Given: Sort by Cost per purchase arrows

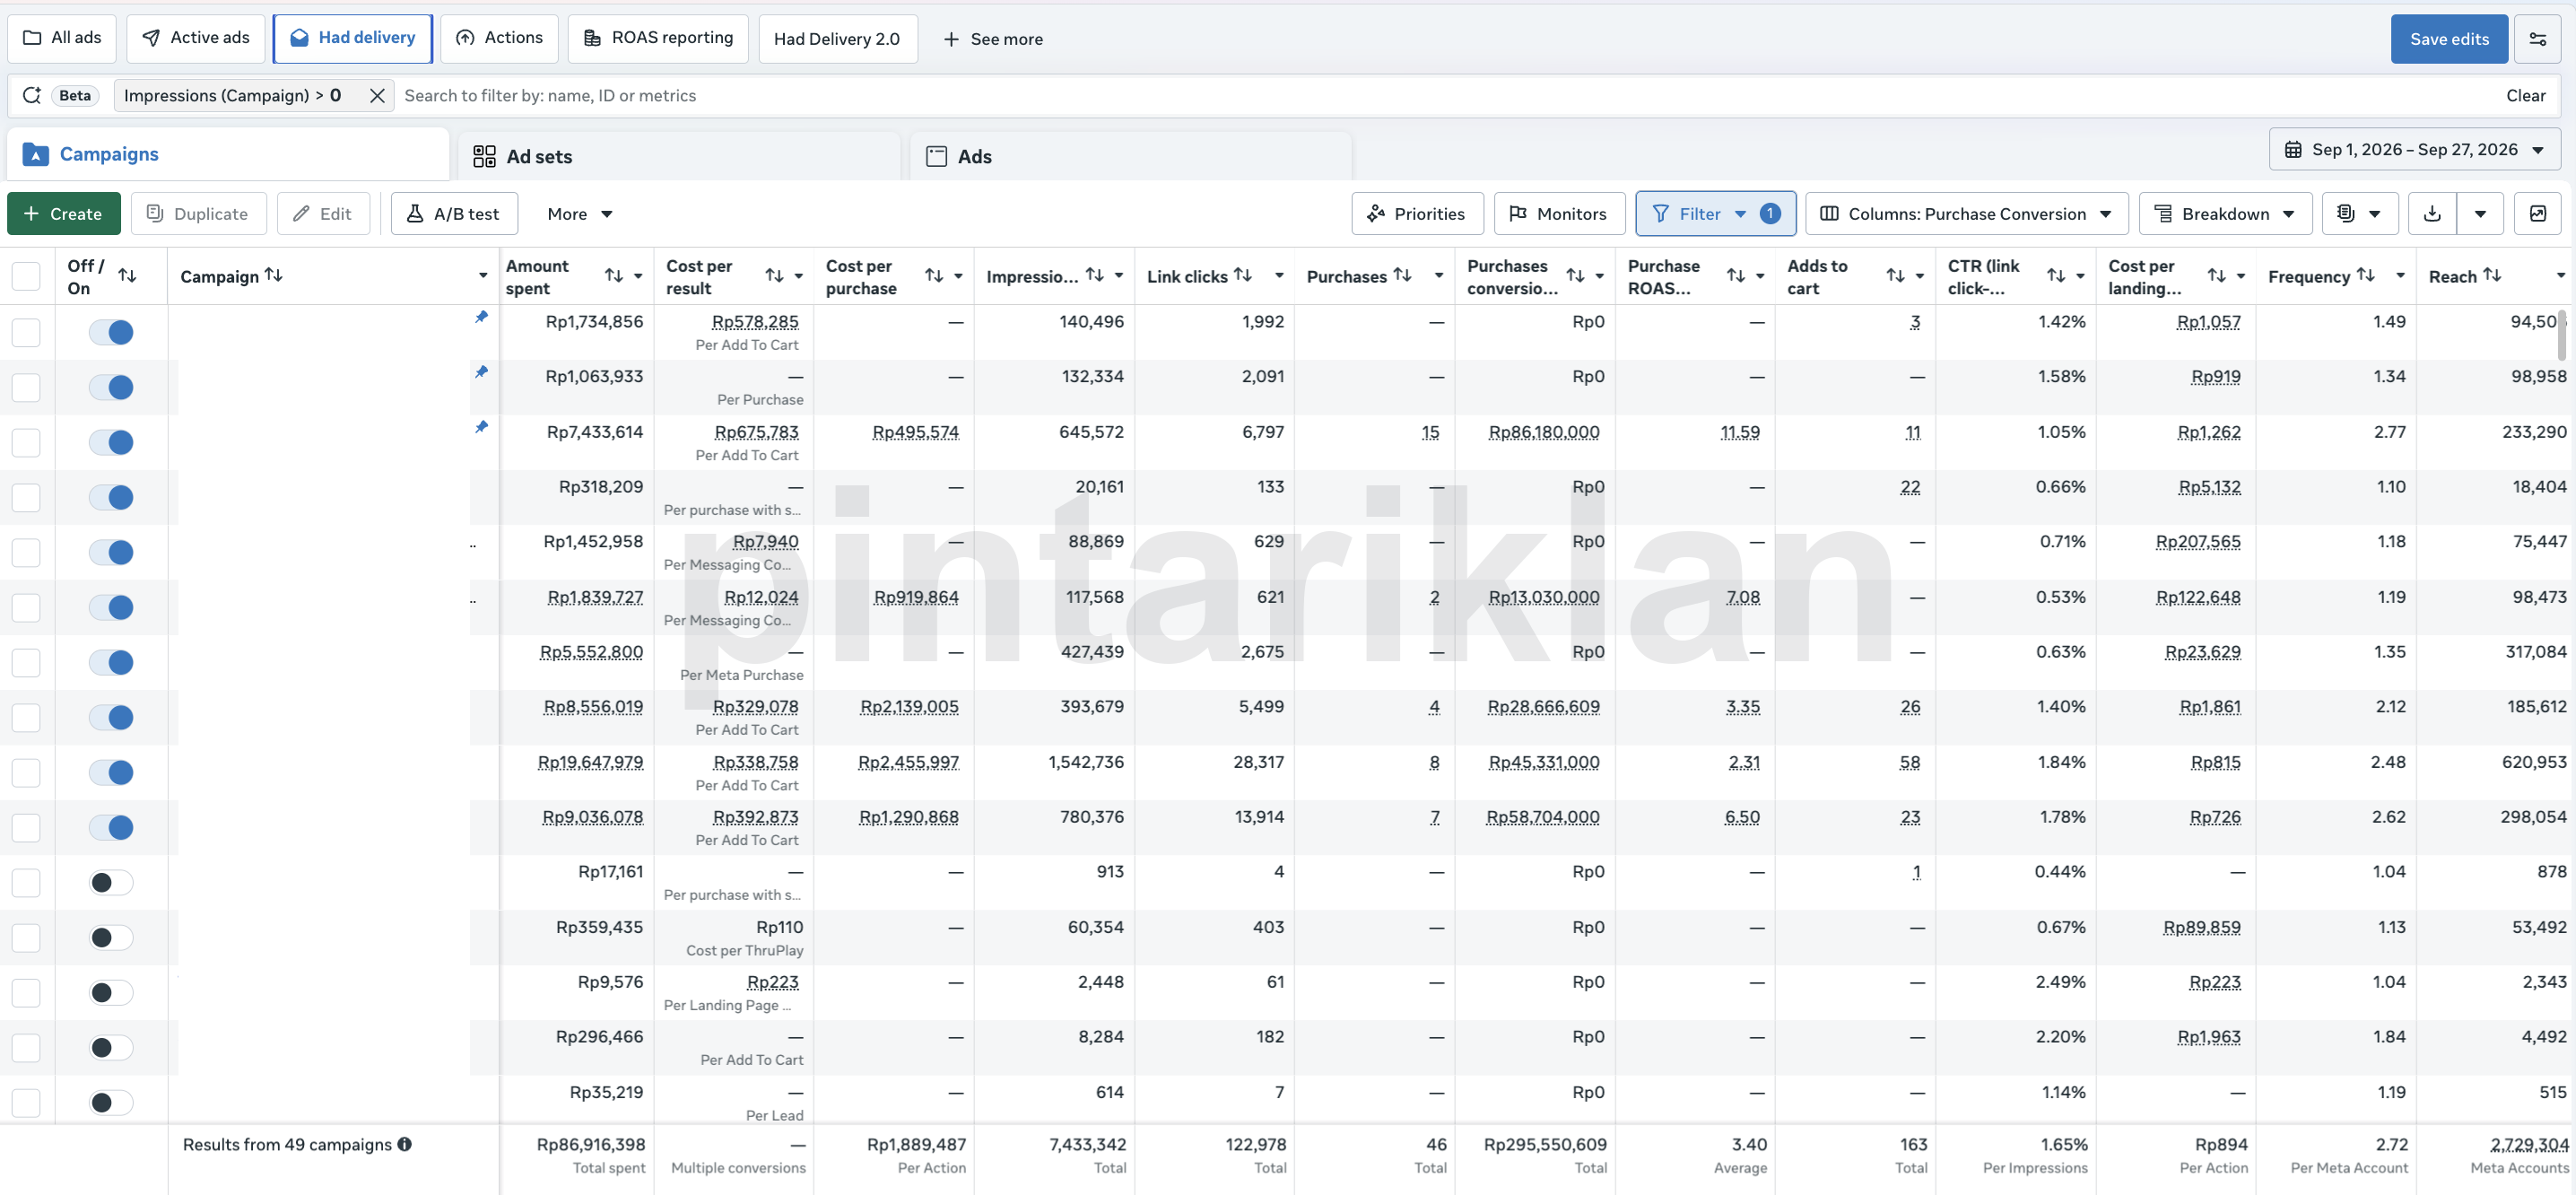Looking at the screenshot, I should coord(934,275).
